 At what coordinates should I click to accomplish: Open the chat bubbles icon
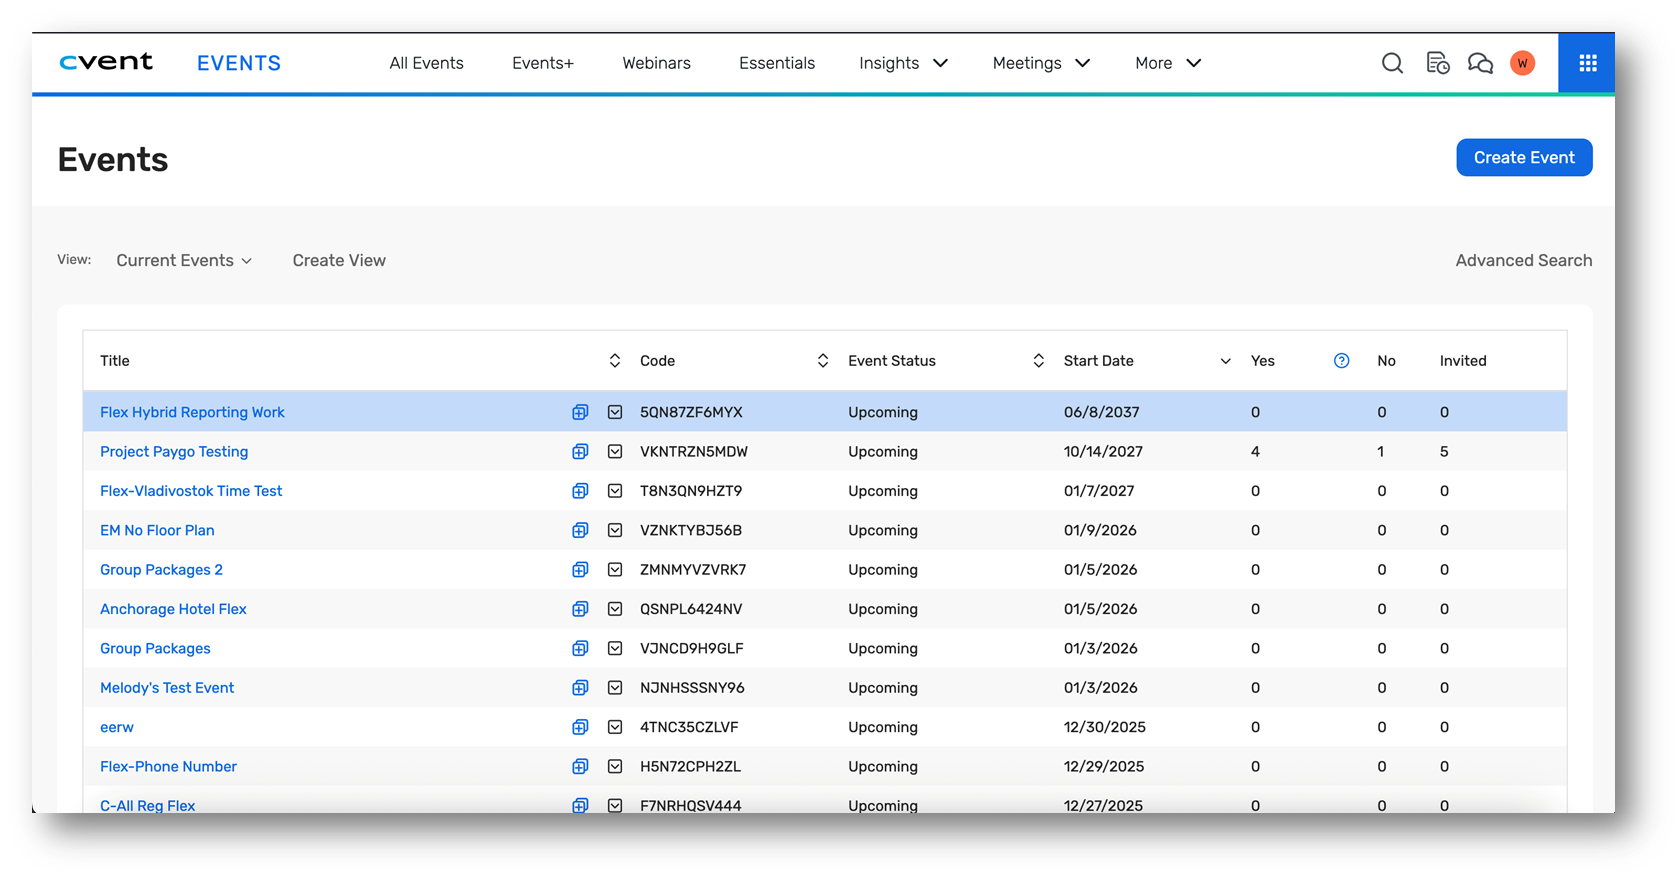click(1480, 63)
